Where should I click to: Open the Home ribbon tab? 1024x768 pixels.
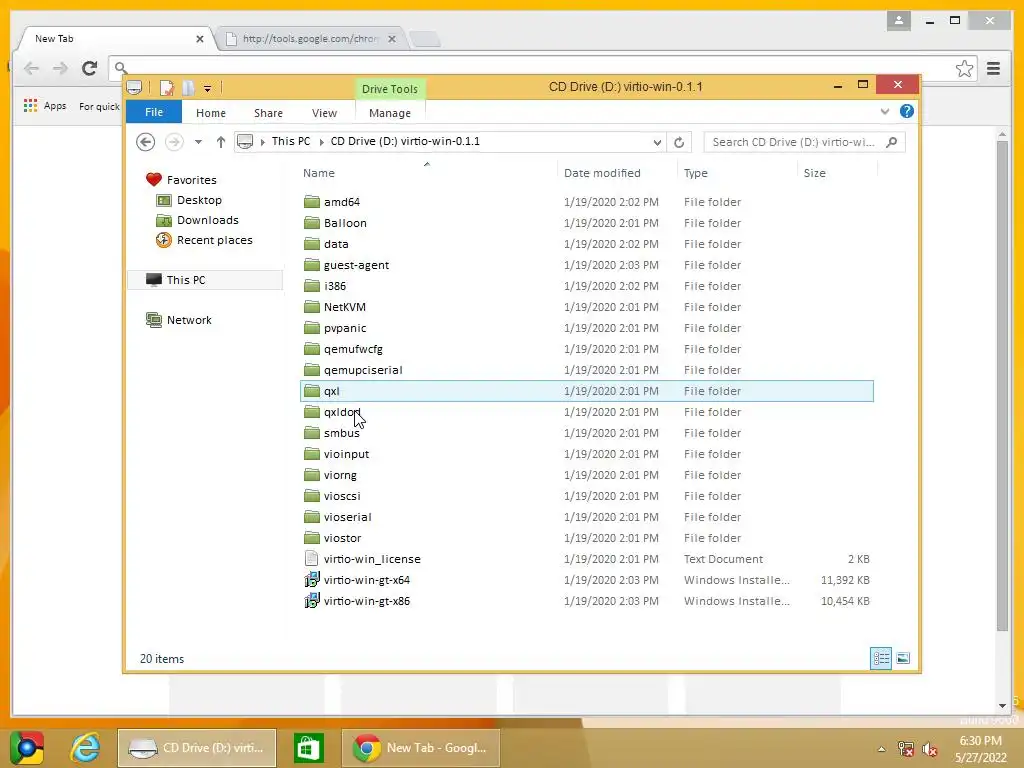pos(211,113)
